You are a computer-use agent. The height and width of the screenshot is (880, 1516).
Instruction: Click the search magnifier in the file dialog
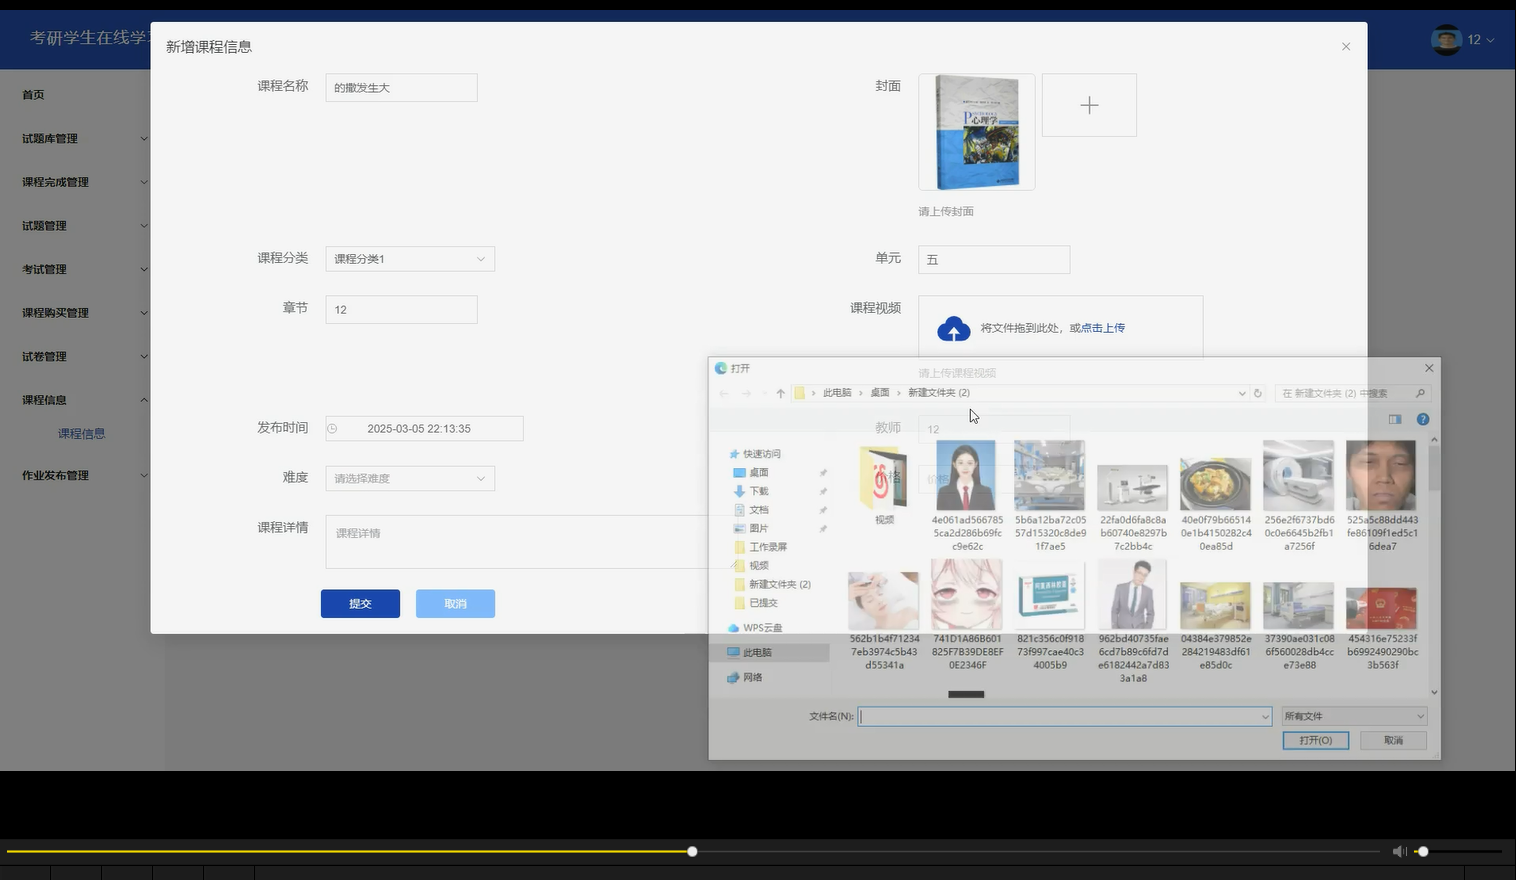[x=1420, y=393]
